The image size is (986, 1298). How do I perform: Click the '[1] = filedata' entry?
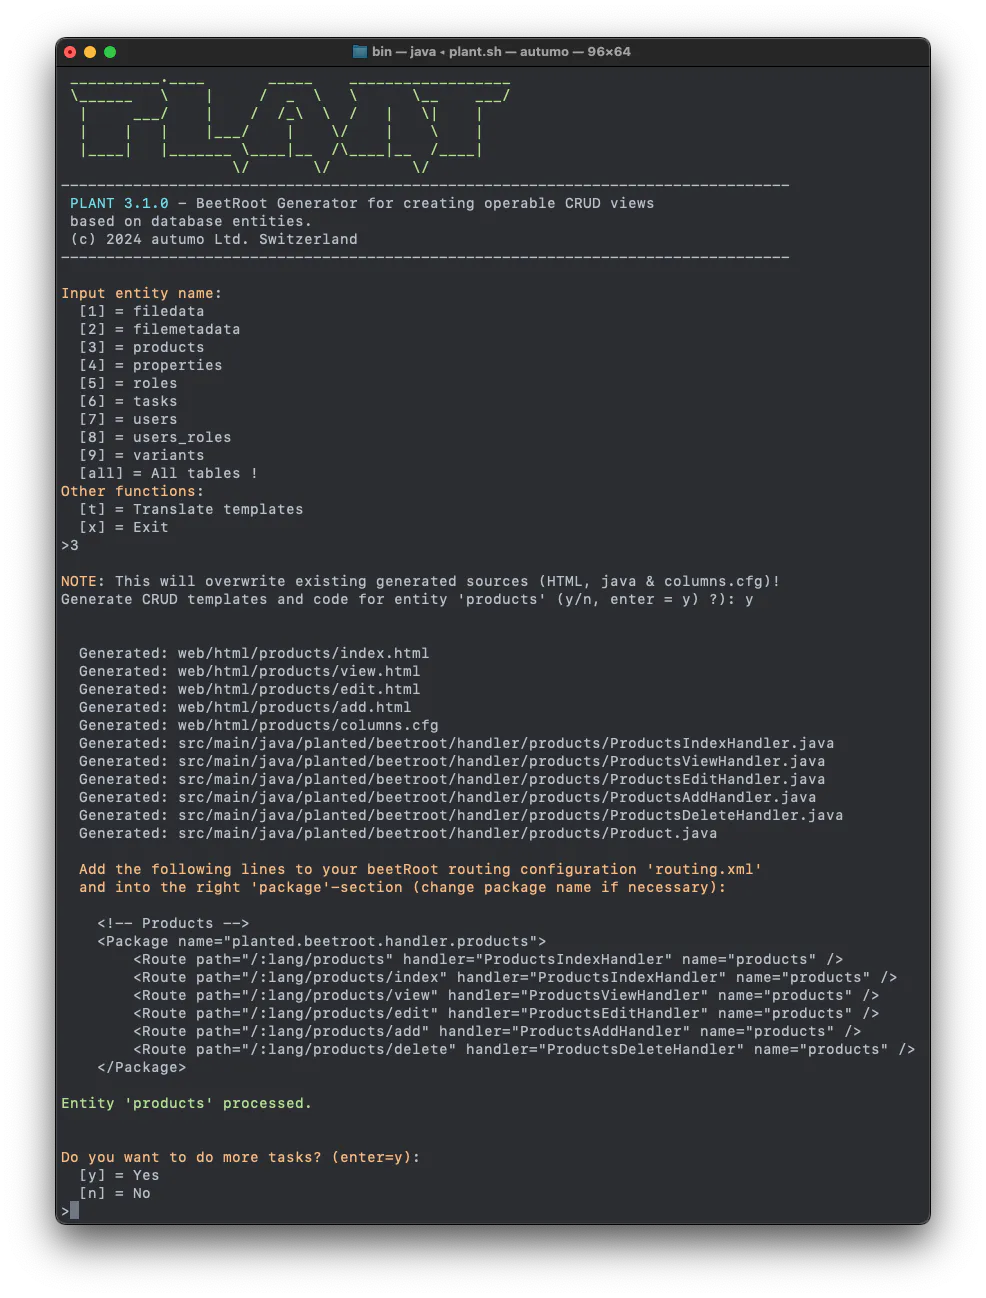click(x=141, y=311)
